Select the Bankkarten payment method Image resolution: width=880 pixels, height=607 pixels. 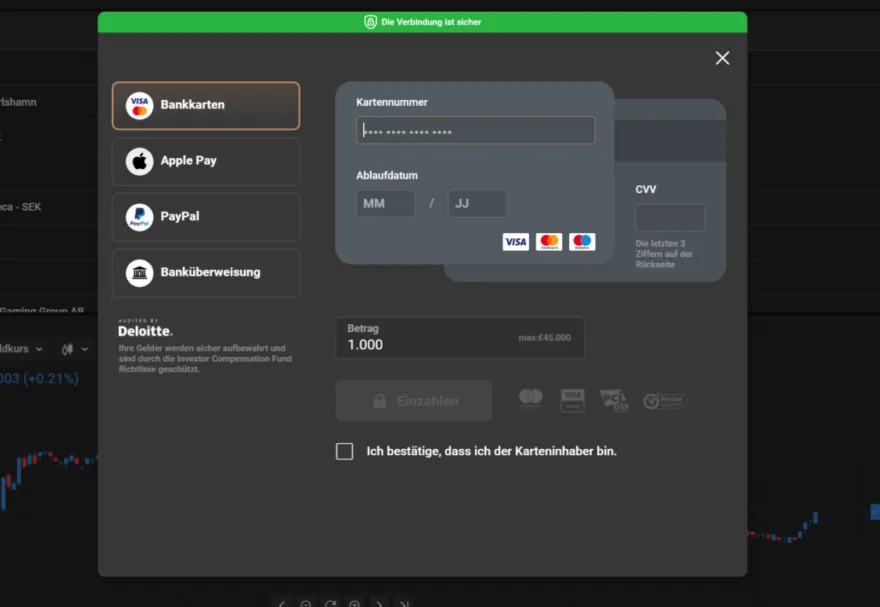point(206,105)
